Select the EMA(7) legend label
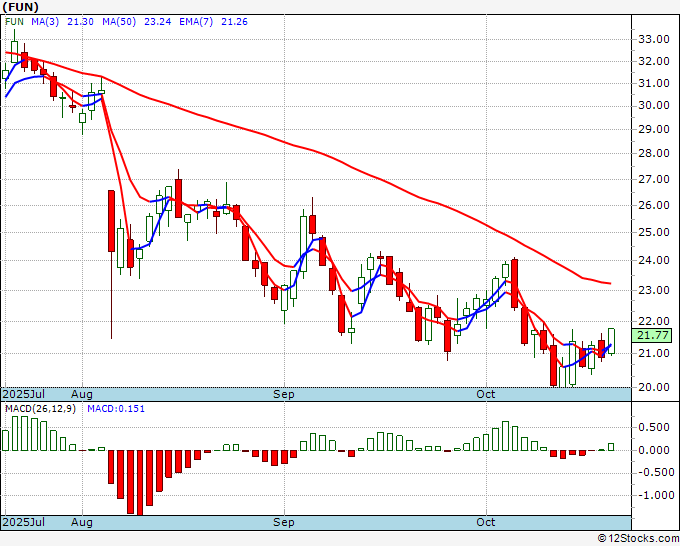680x546 pixels. click(196, 22)
